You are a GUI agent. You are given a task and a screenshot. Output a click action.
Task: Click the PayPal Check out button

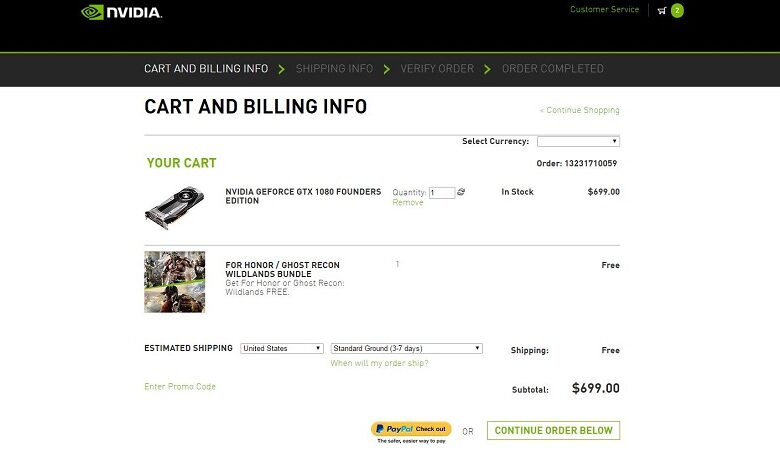pyautogui.click(x=411, y=429)
